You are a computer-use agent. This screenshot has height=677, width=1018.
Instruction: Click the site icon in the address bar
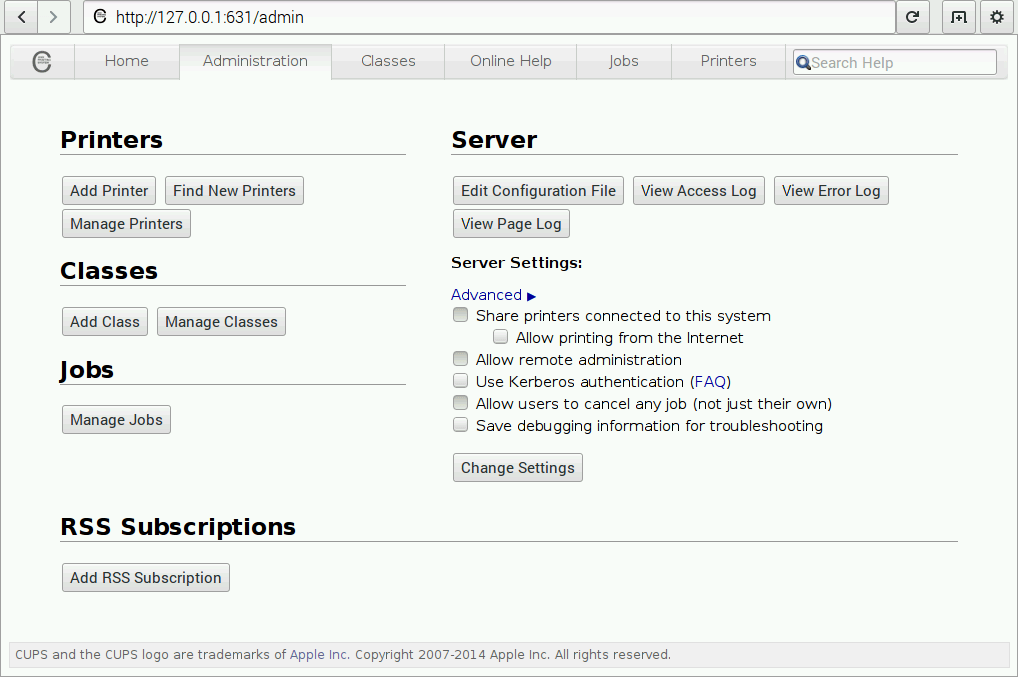pyautogui.click(x=100, y=16)
